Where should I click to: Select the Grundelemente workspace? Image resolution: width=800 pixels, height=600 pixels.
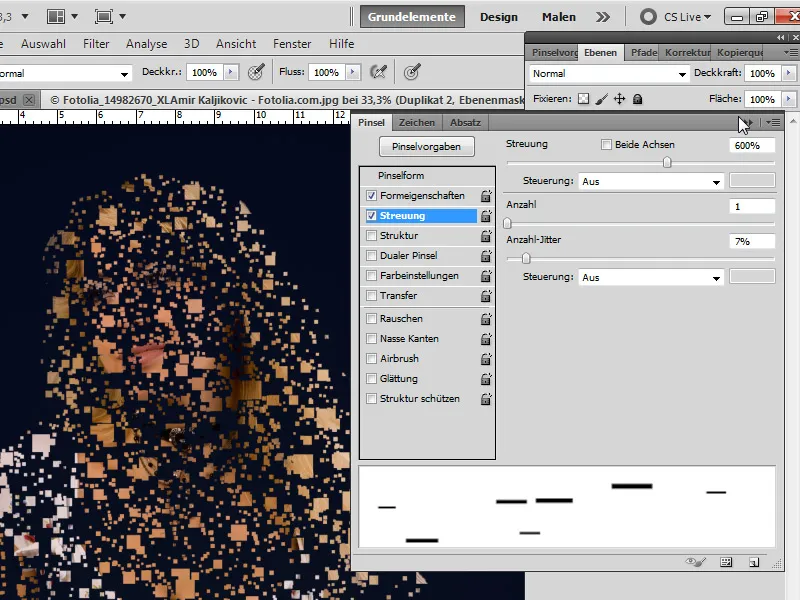tap(414, 16)
